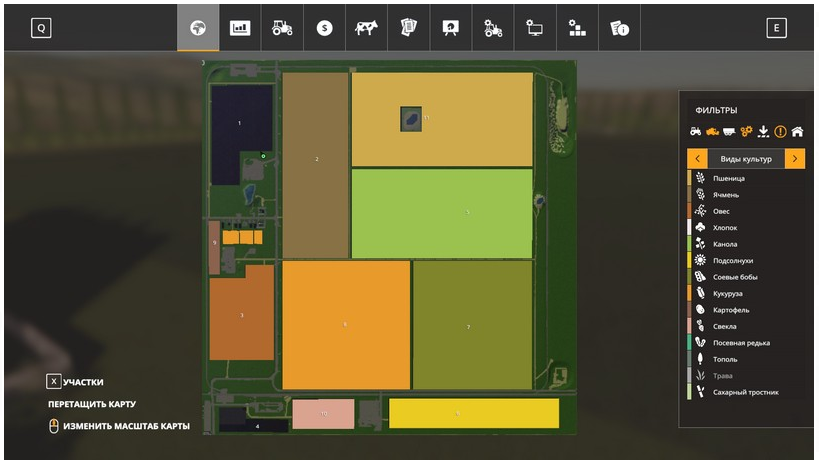Viewport: 819px width, 464px height.
Task: Click the green player position marker
Action: coord(263,156)
